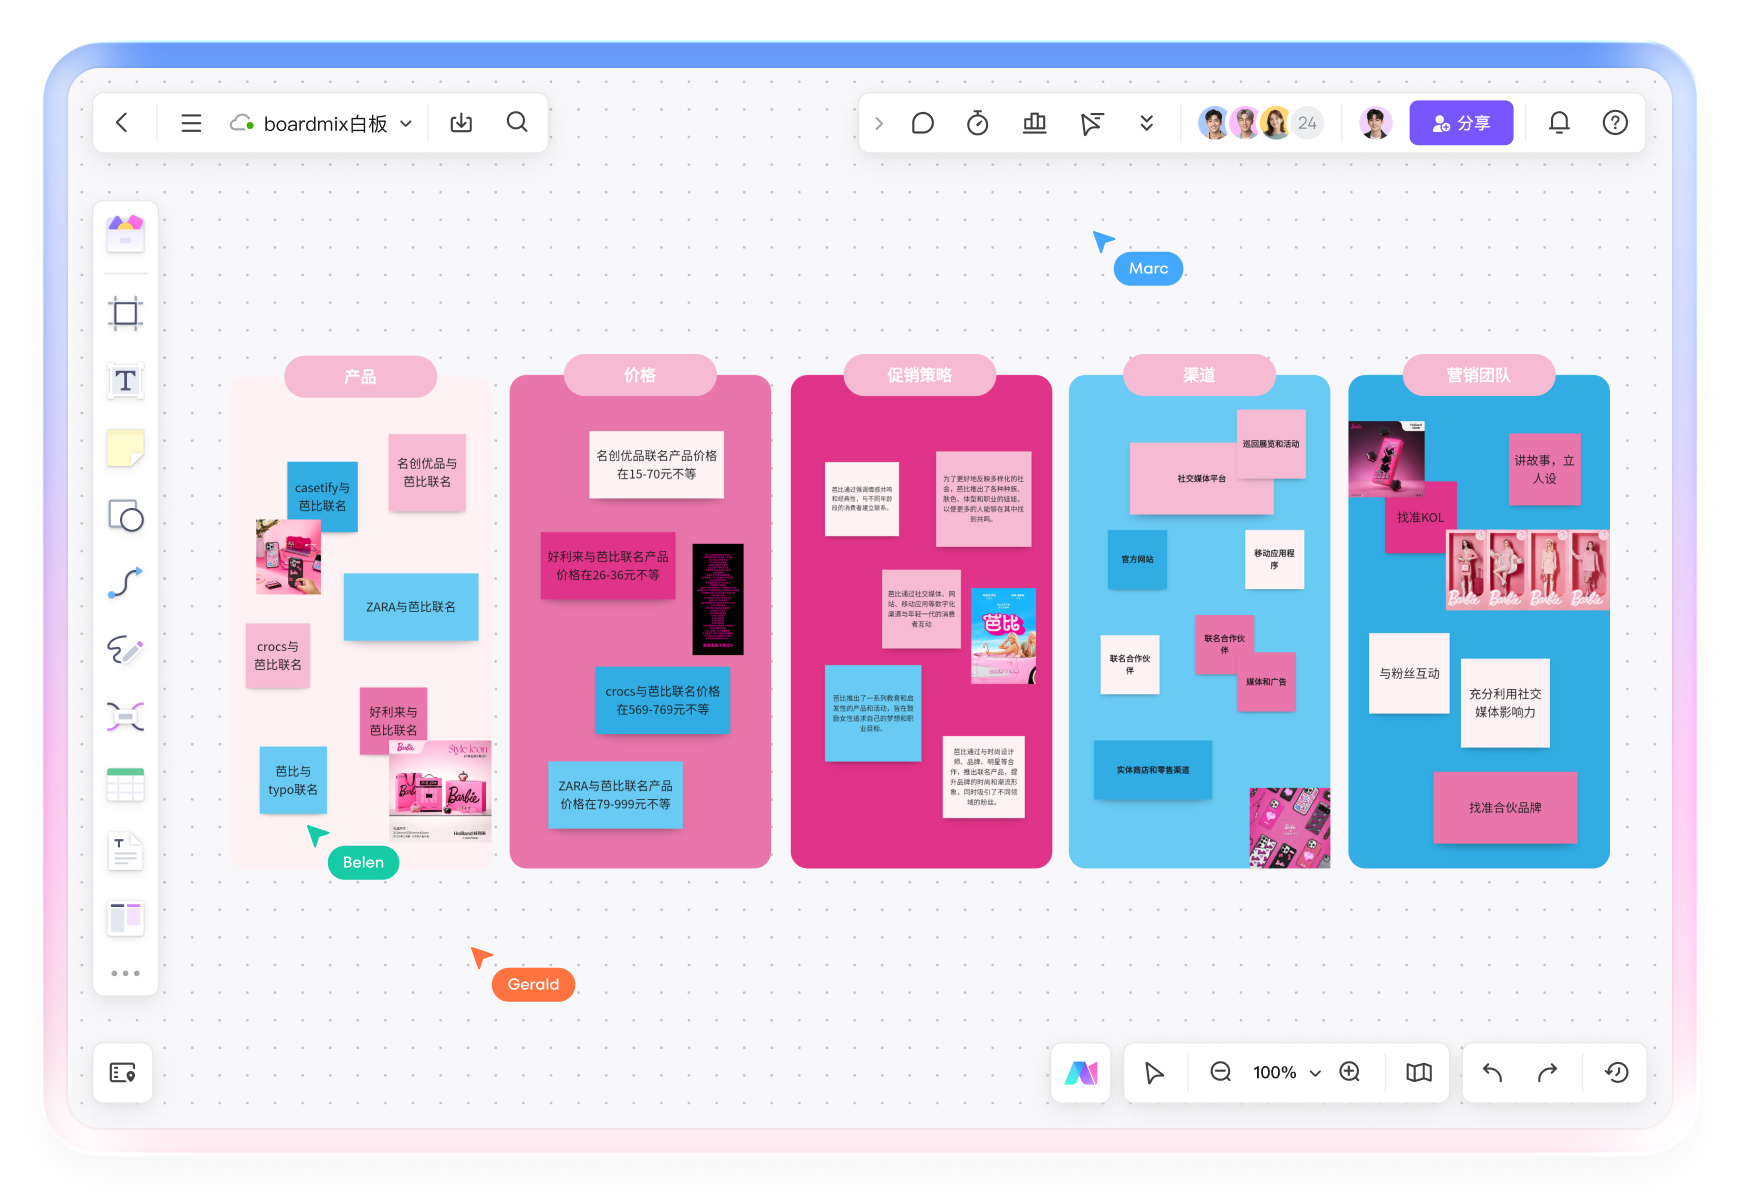
Task: Click the 分享 share button
Action: pyautogui.click(x=1460, y=123)
